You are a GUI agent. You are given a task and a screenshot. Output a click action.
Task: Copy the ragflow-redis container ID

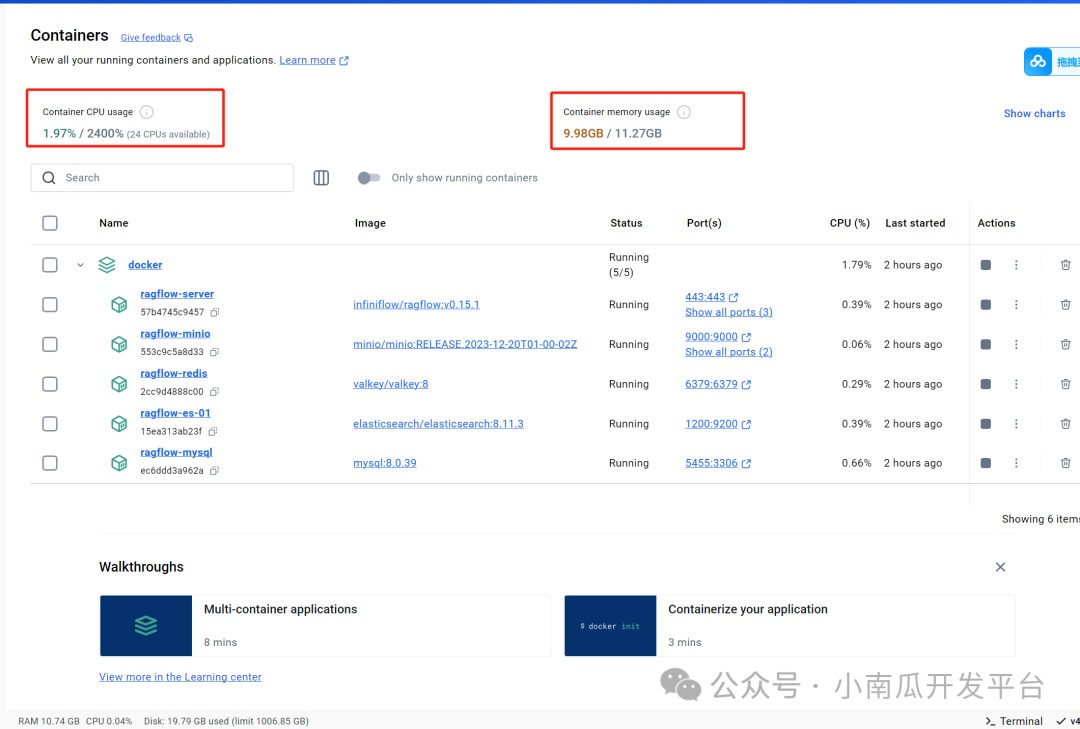click(214, 391)
